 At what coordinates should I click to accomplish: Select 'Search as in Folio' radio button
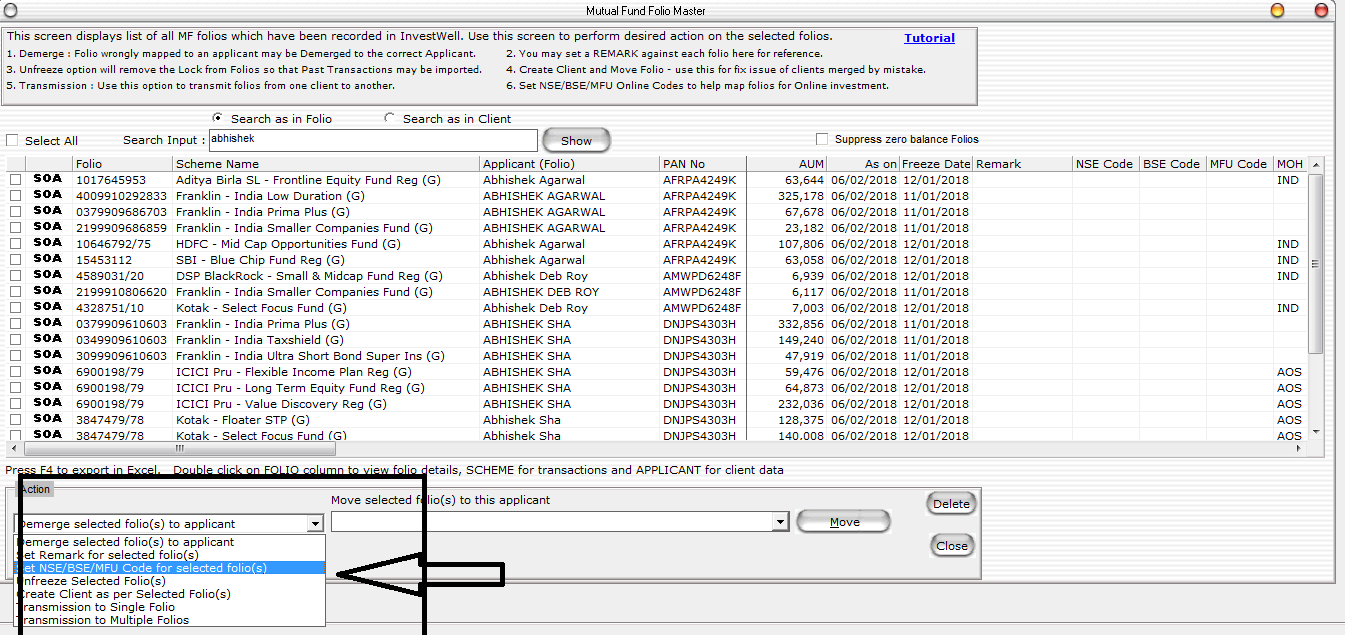(x=217, y=118)
